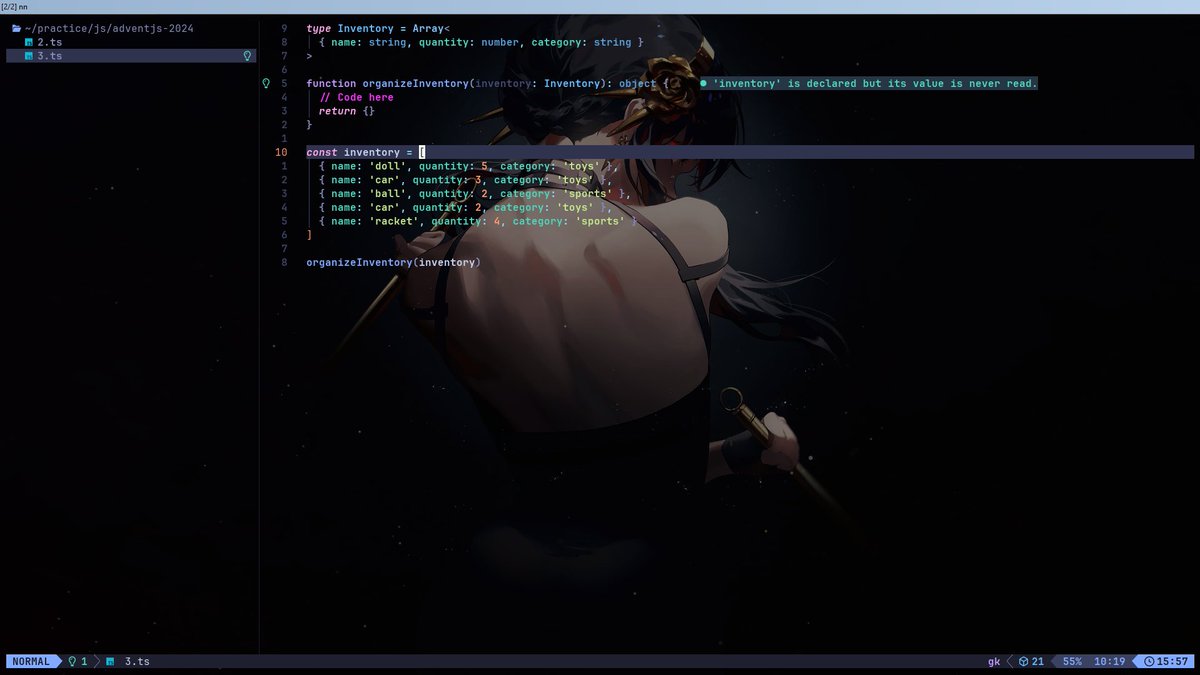Viewport: 1200px width, 675px height.
Task: Open 2.ts in the file tree
Action: click(x=49, y=42)
